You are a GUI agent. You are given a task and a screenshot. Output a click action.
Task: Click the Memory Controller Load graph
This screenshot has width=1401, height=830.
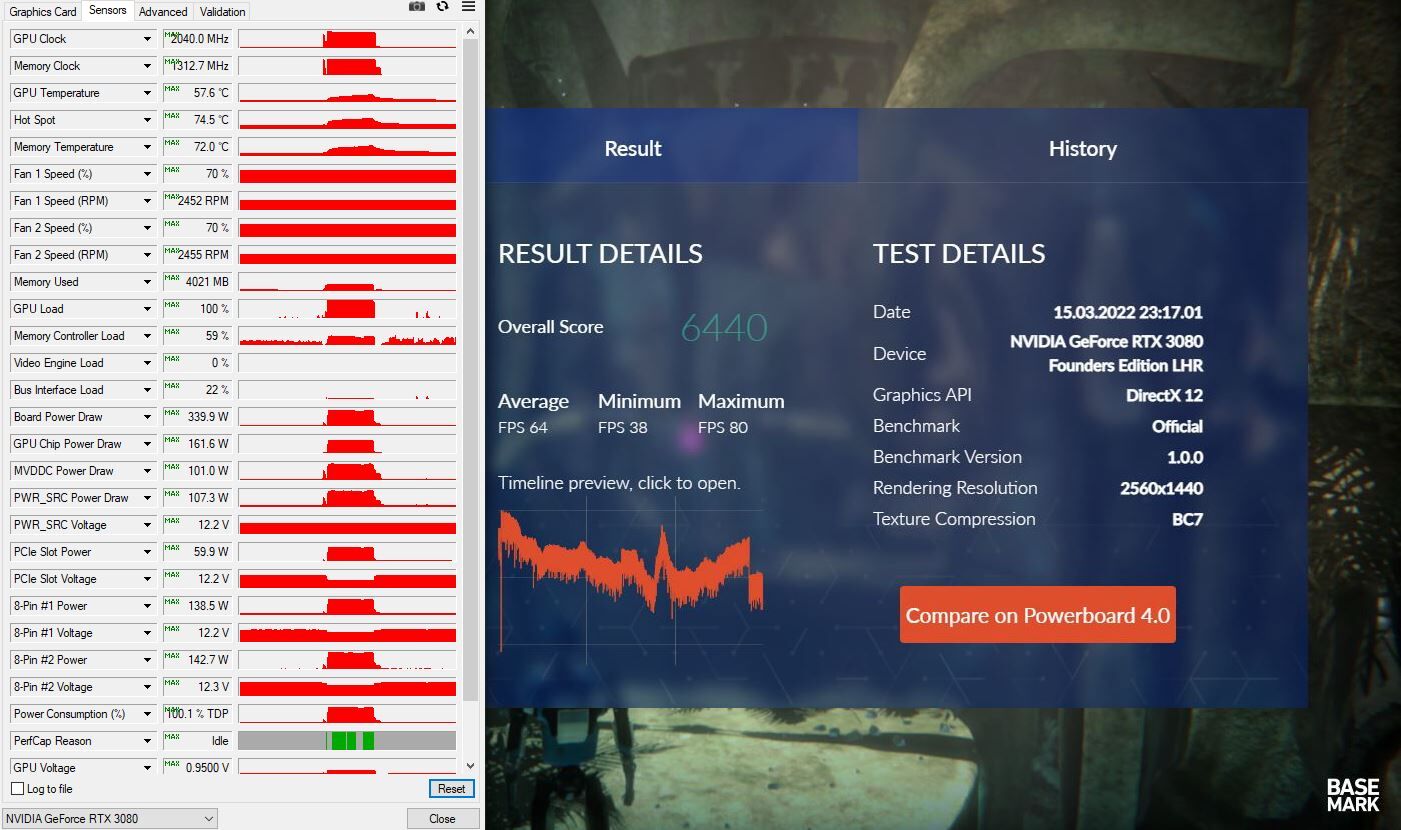[347, 336]
